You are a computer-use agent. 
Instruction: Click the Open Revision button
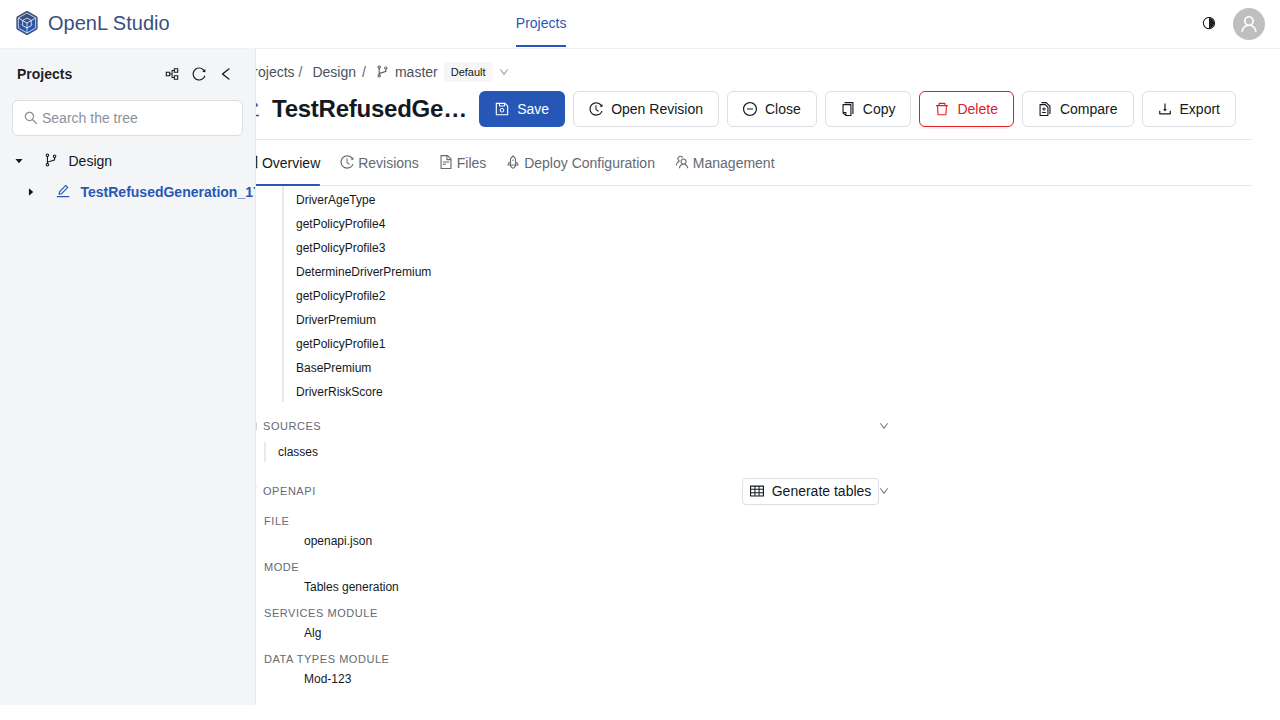click(x=646, y=109)
